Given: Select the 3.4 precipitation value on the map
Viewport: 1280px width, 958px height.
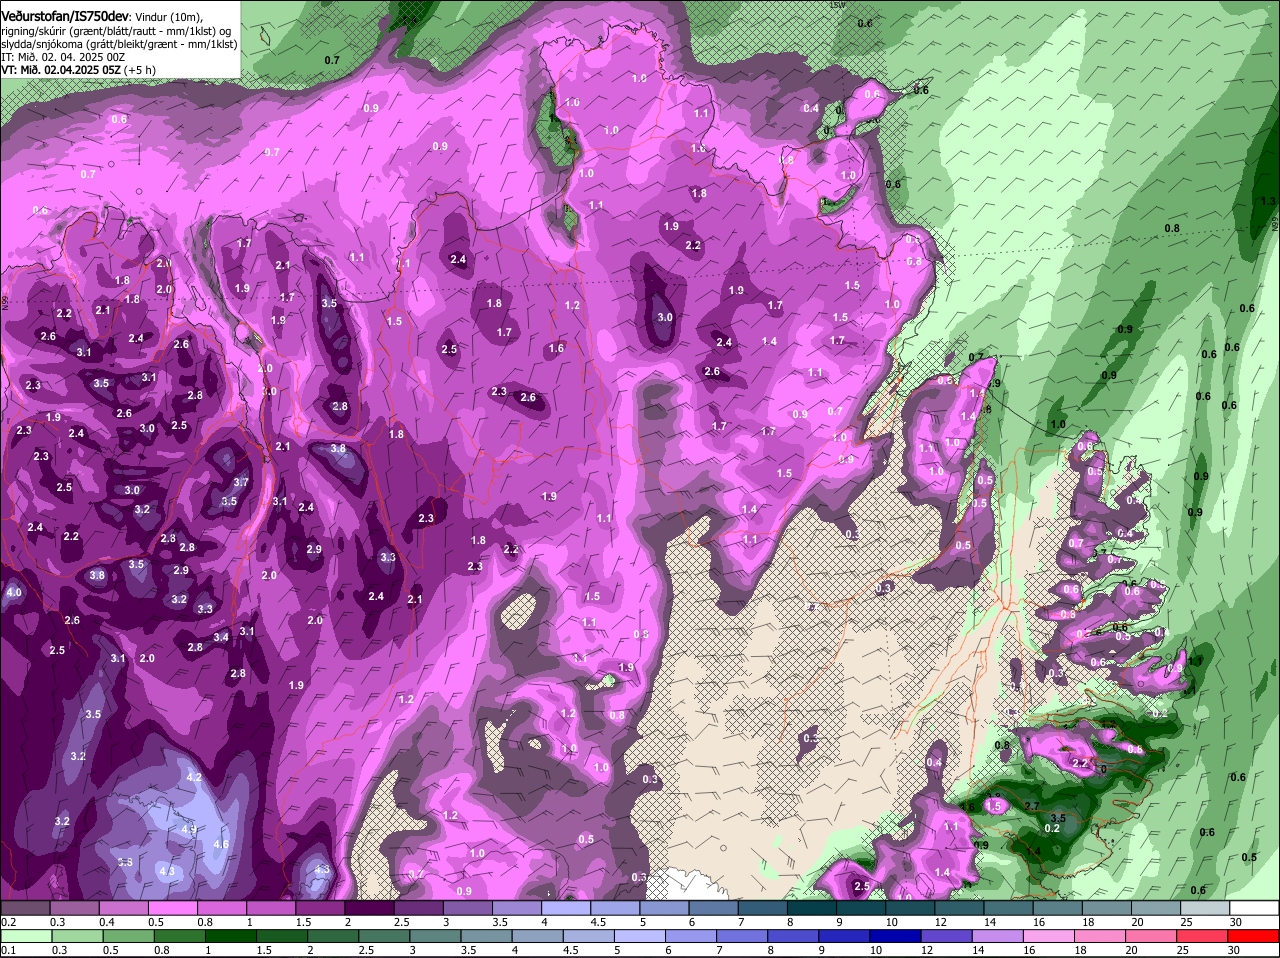Looking at the screenshot, I should tap(221, 637).
